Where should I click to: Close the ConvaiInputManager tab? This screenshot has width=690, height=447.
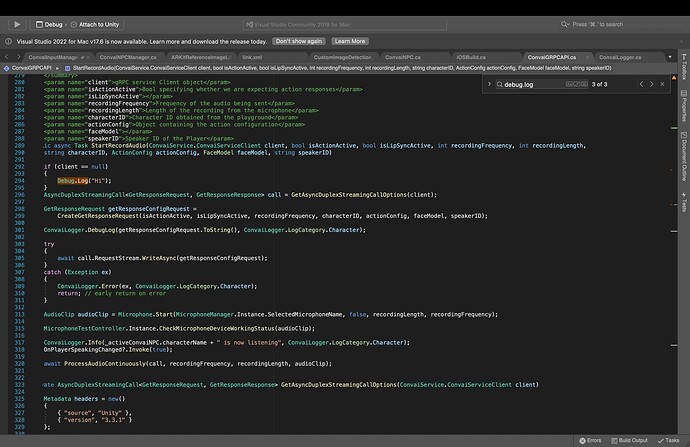click(88, 57)
